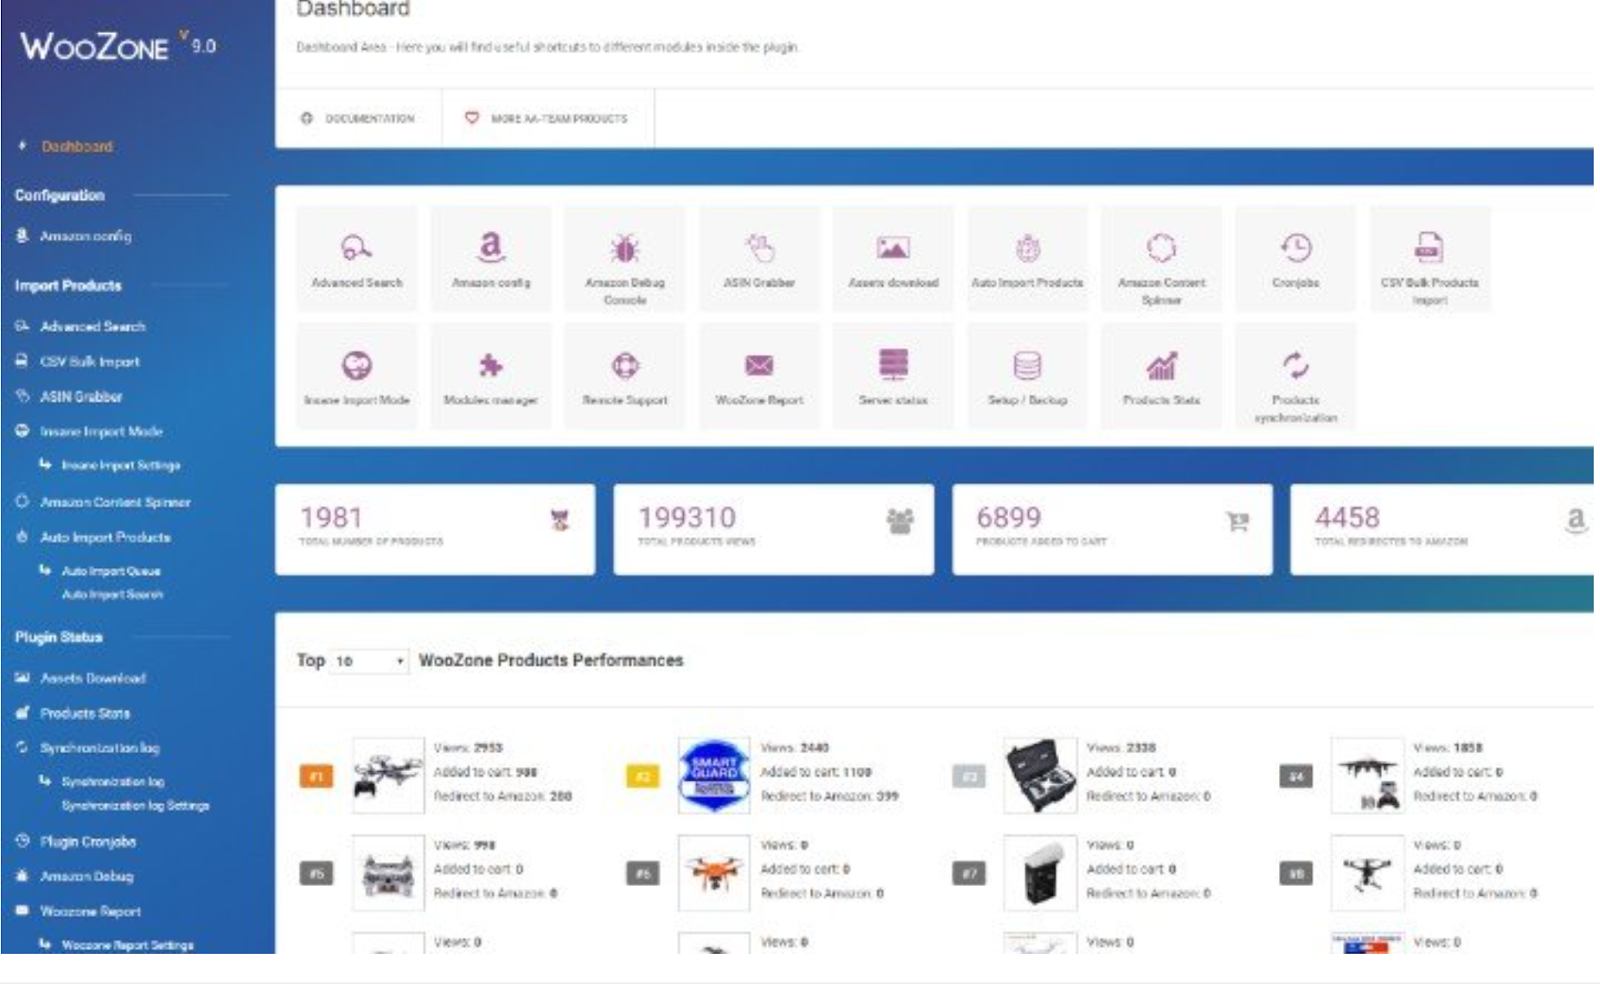Open the Amazon config tile
The height and width of the screenshot is (984, 1600).
tap(490, 260)
